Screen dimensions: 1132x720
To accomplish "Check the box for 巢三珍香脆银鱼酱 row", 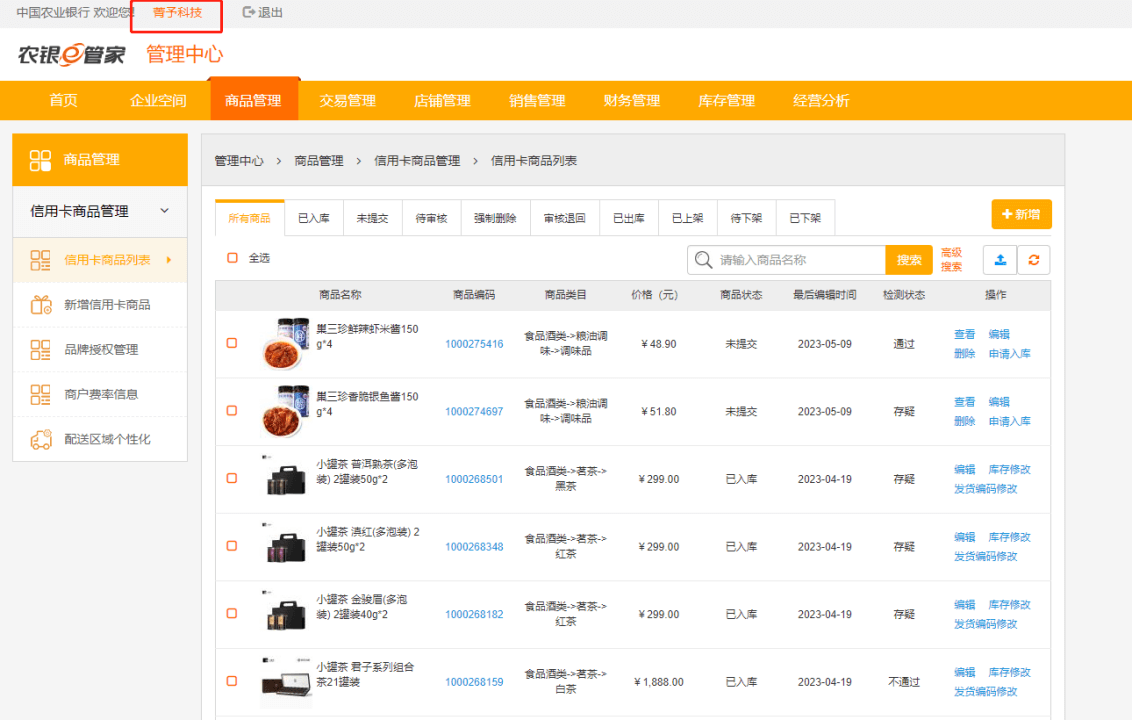I will [x=232, y=411].
